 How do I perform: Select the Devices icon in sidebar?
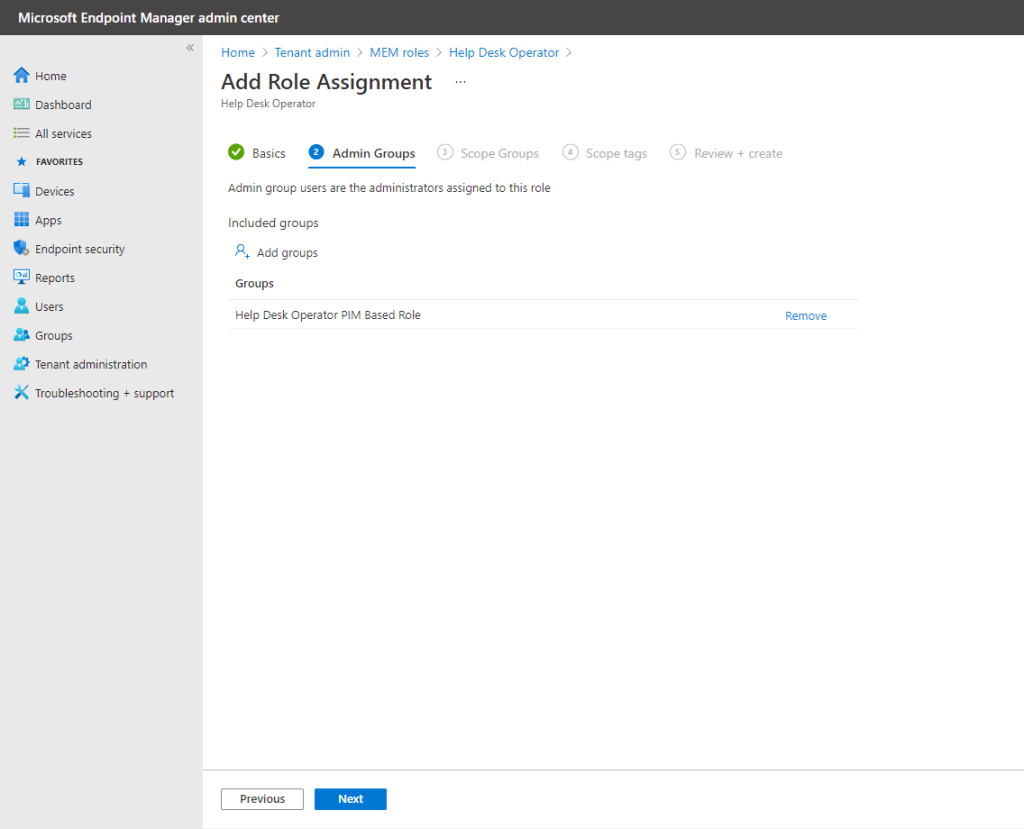(21, 191)
